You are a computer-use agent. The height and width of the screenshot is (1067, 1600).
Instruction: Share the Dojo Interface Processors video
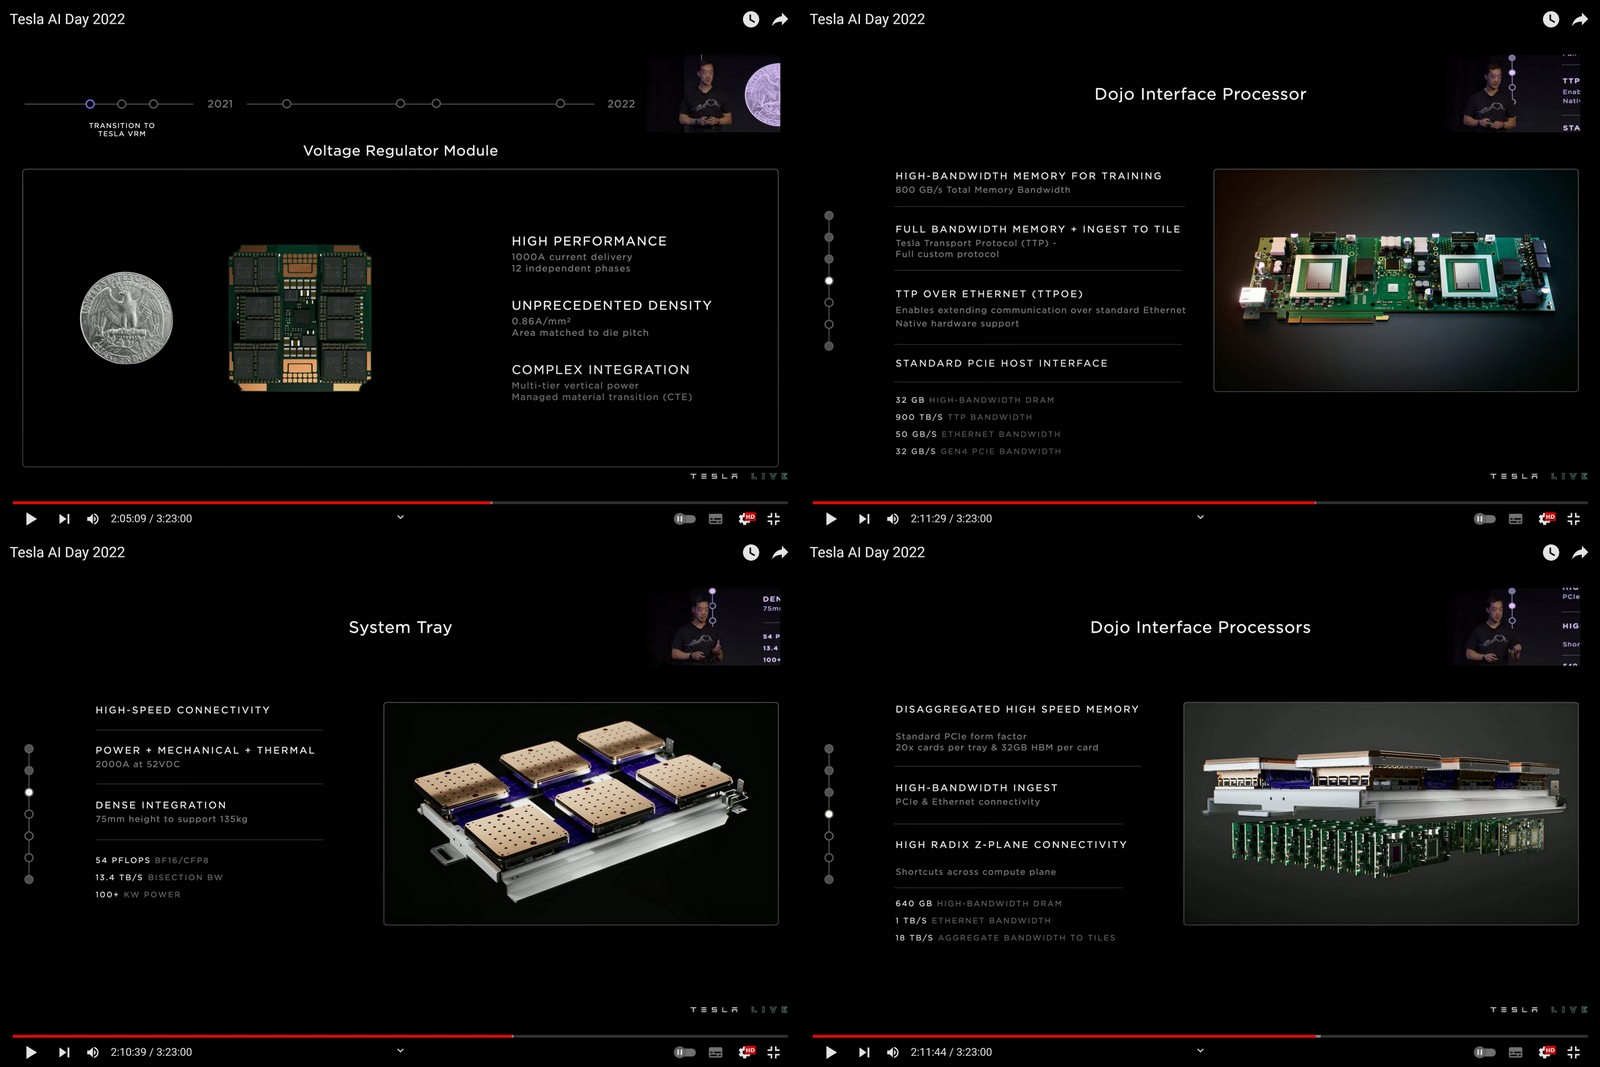(1579, 552)
